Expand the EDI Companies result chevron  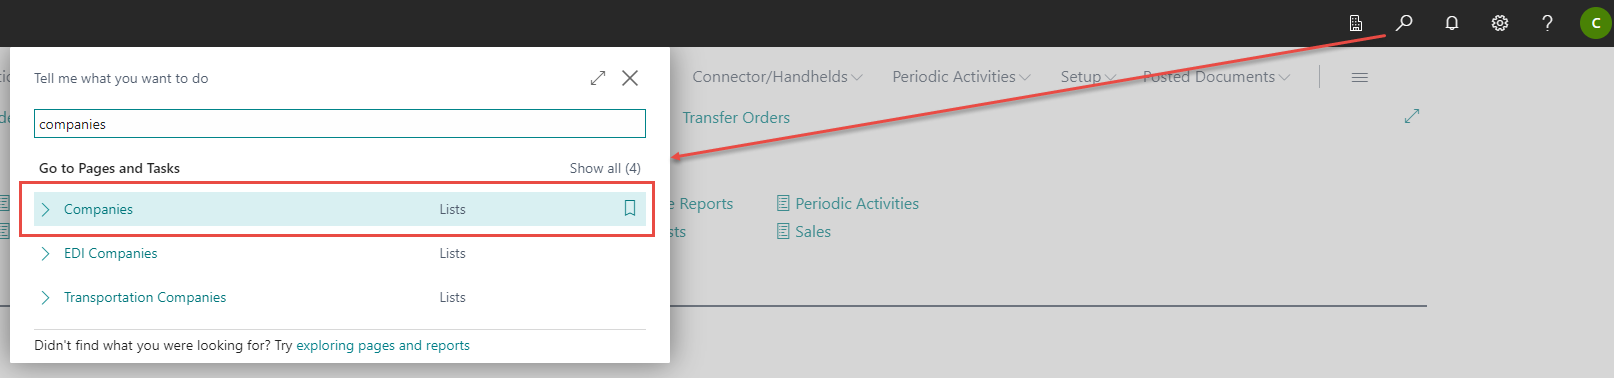tap(45, 253)
